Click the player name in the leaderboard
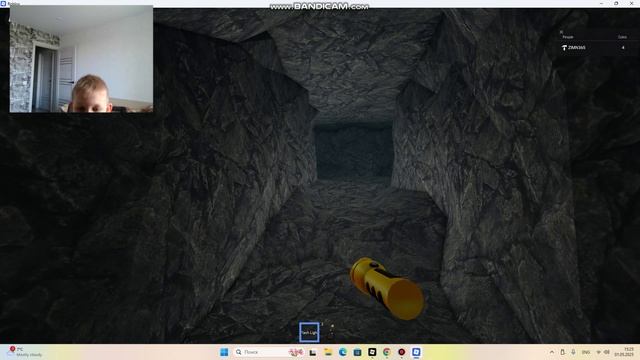This screenshot has width=640, height=360. pyautogui.click(x=576, y=48)
